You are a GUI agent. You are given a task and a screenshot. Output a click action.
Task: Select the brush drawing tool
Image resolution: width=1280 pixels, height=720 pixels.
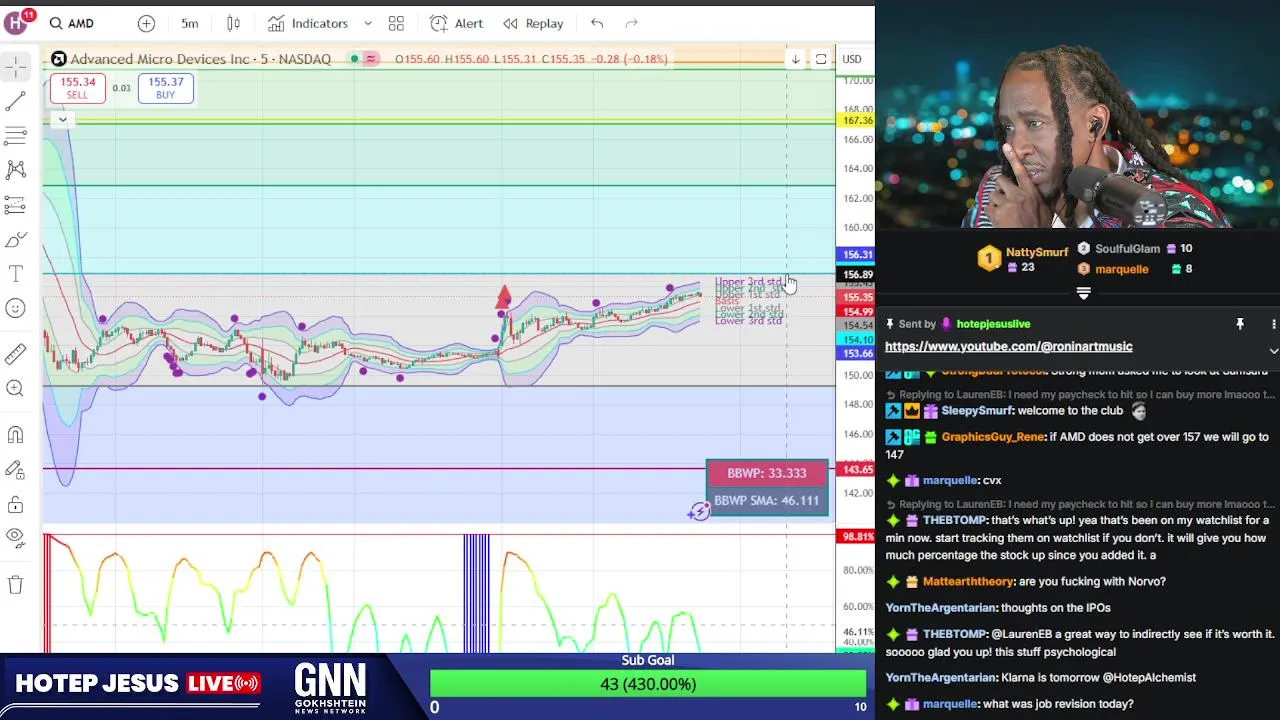[15, 240]
